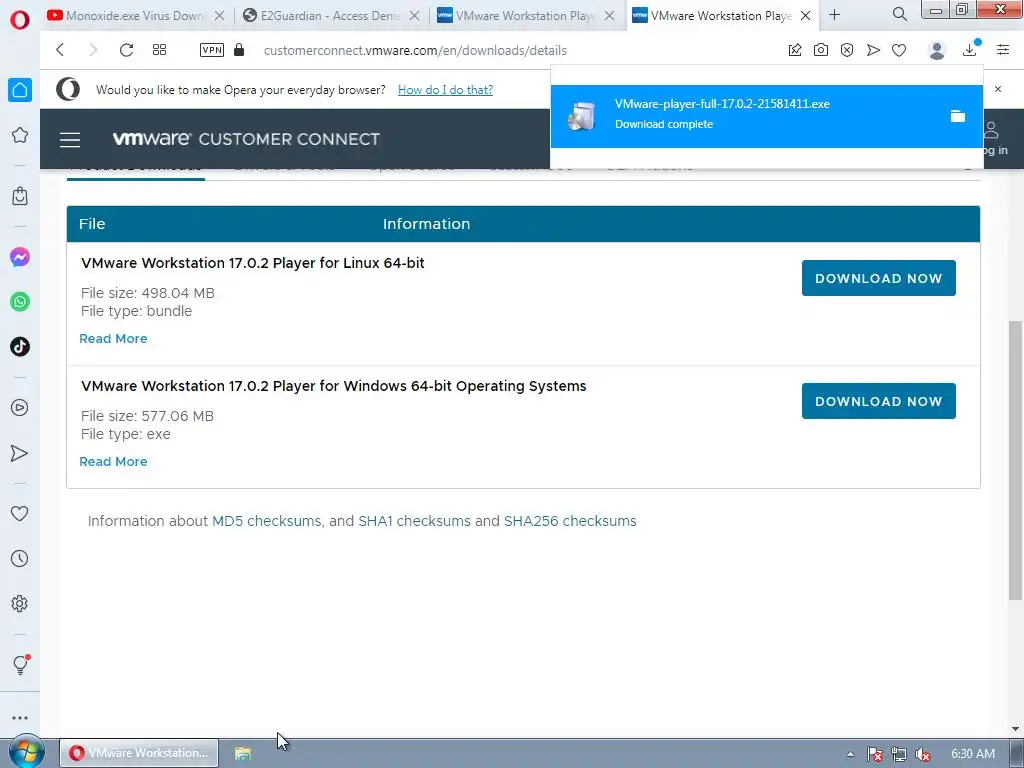1024x768 pixels.
Task: Open WhatsApp in the sidebar
Action: coord(20,302)
